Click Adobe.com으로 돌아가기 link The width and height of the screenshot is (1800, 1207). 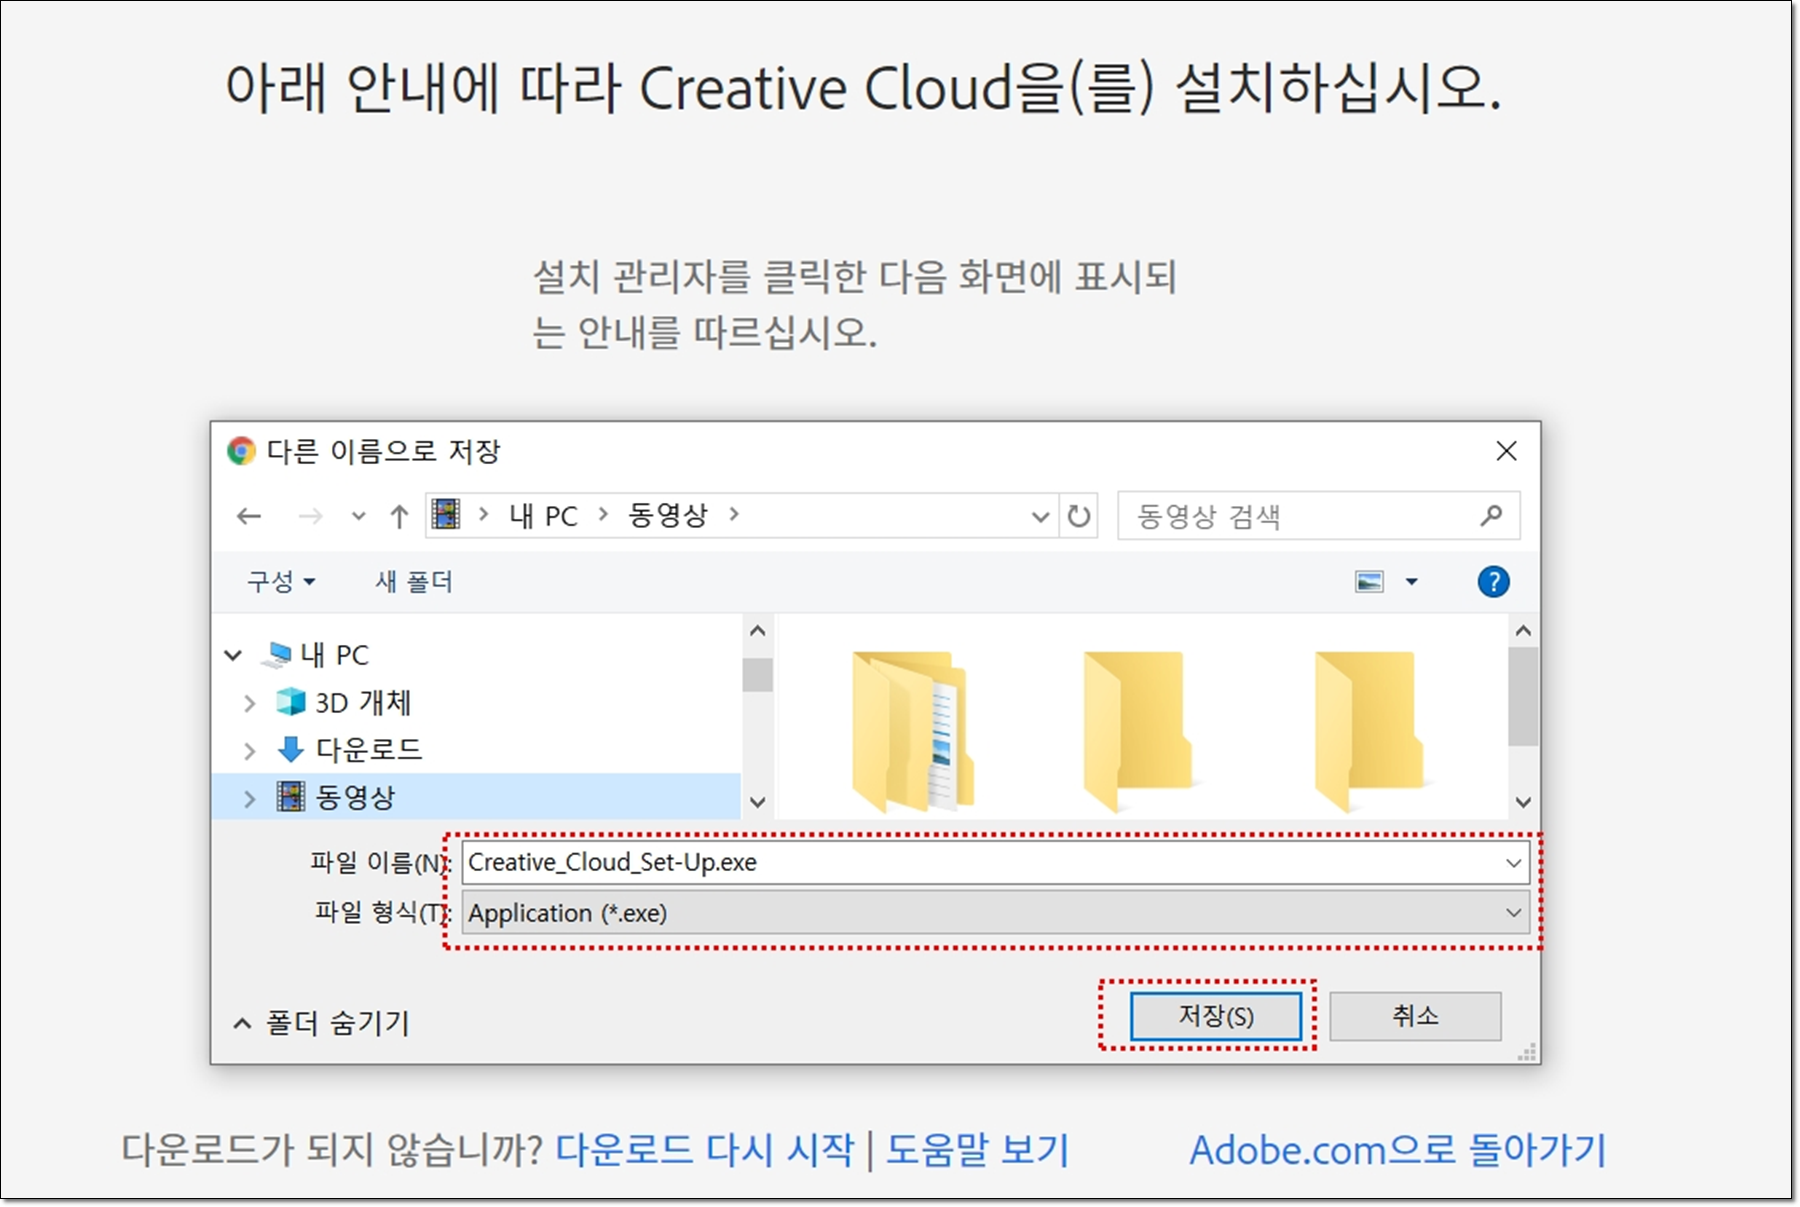pos(1397,1150)
